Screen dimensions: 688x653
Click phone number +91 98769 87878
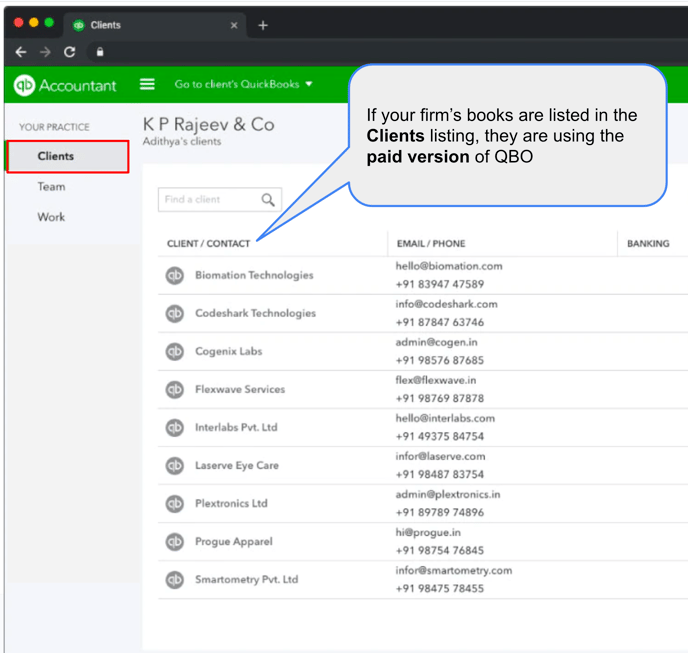pos(440,398)
